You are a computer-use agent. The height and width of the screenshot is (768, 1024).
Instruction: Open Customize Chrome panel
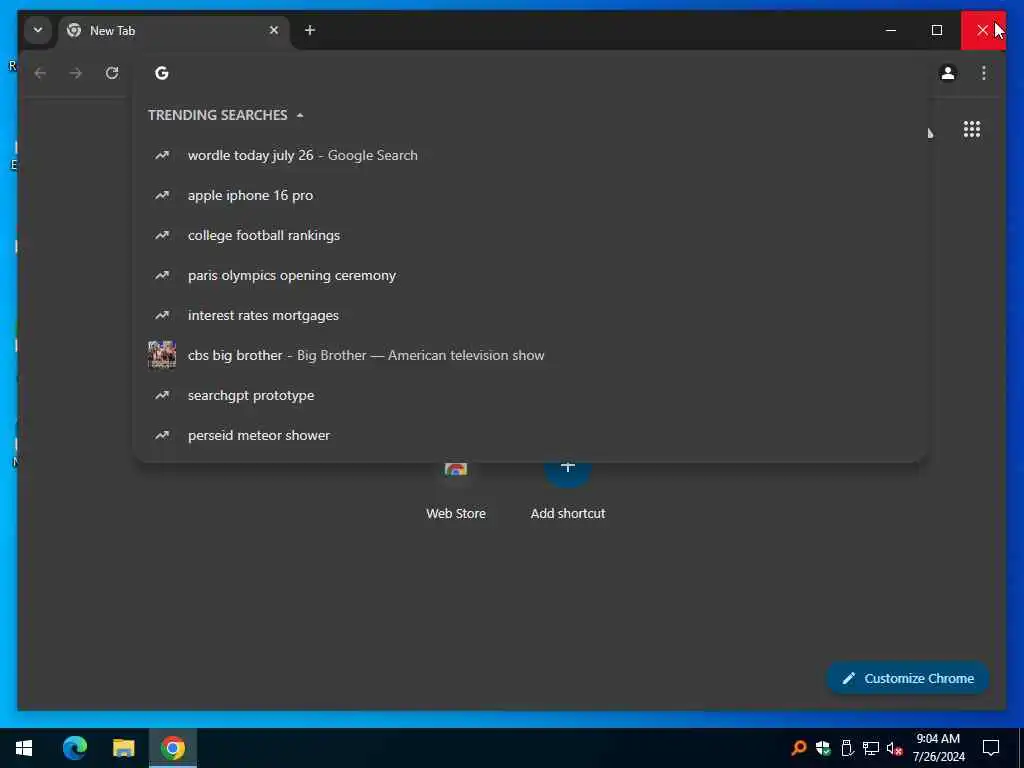(908, 679)
